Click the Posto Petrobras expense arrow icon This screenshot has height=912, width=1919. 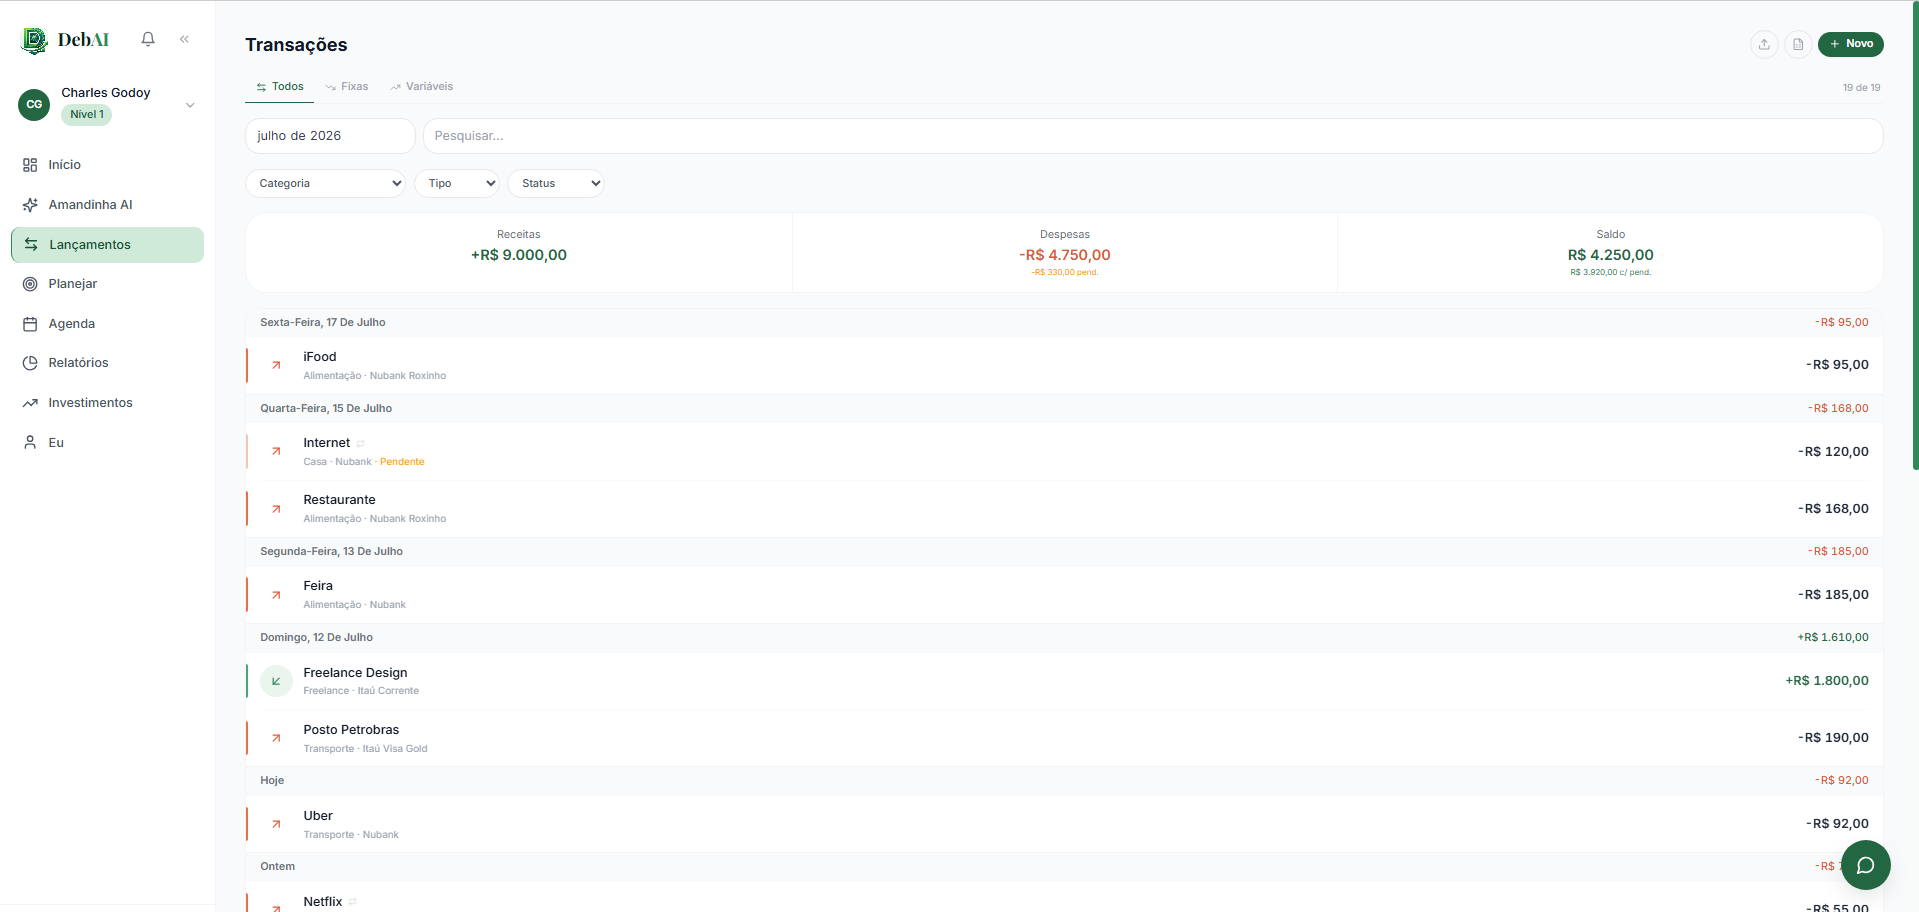click(x=276, y=738)
